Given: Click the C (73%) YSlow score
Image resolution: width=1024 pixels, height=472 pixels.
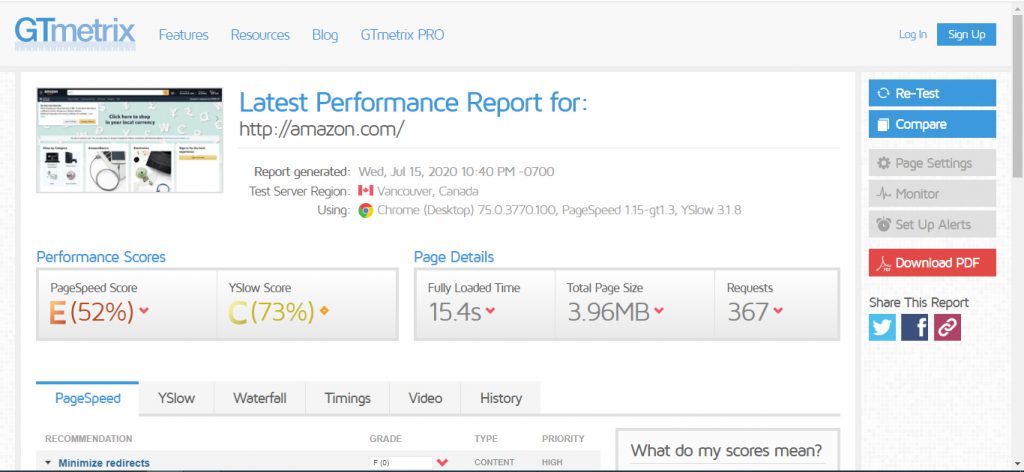Looking at the screenshot, I should [272, 312].
